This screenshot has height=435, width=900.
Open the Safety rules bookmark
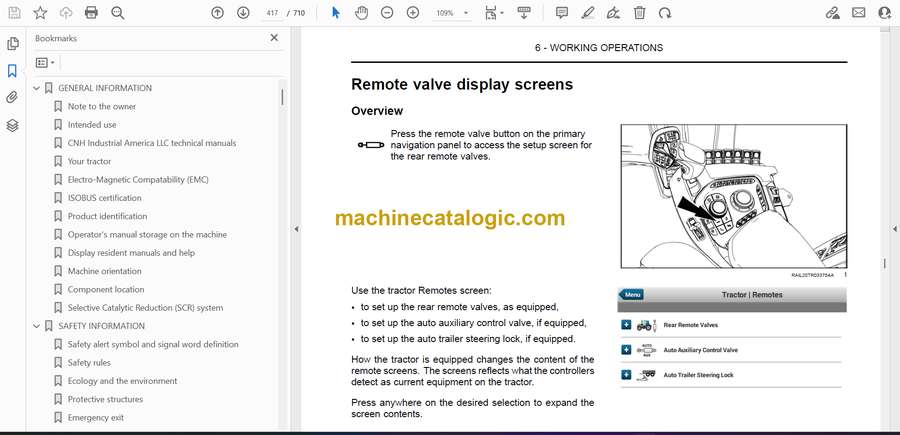tap(89, 363)
